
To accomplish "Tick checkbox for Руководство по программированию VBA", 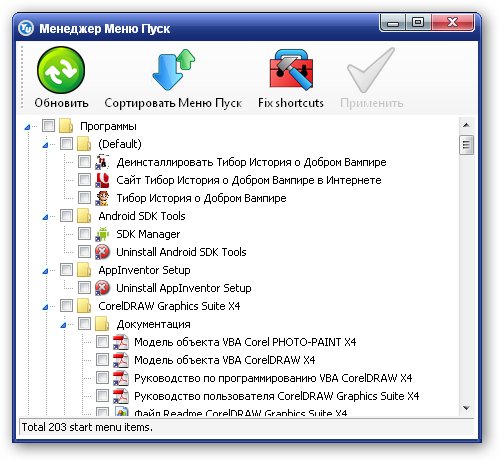I will tap(102, 378).
